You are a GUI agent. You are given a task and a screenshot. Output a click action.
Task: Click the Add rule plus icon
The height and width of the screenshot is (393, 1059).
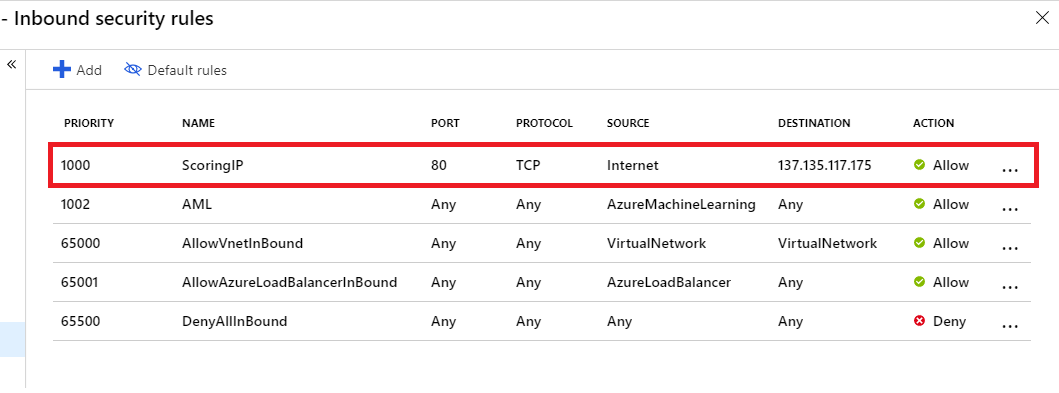point(62,70)
